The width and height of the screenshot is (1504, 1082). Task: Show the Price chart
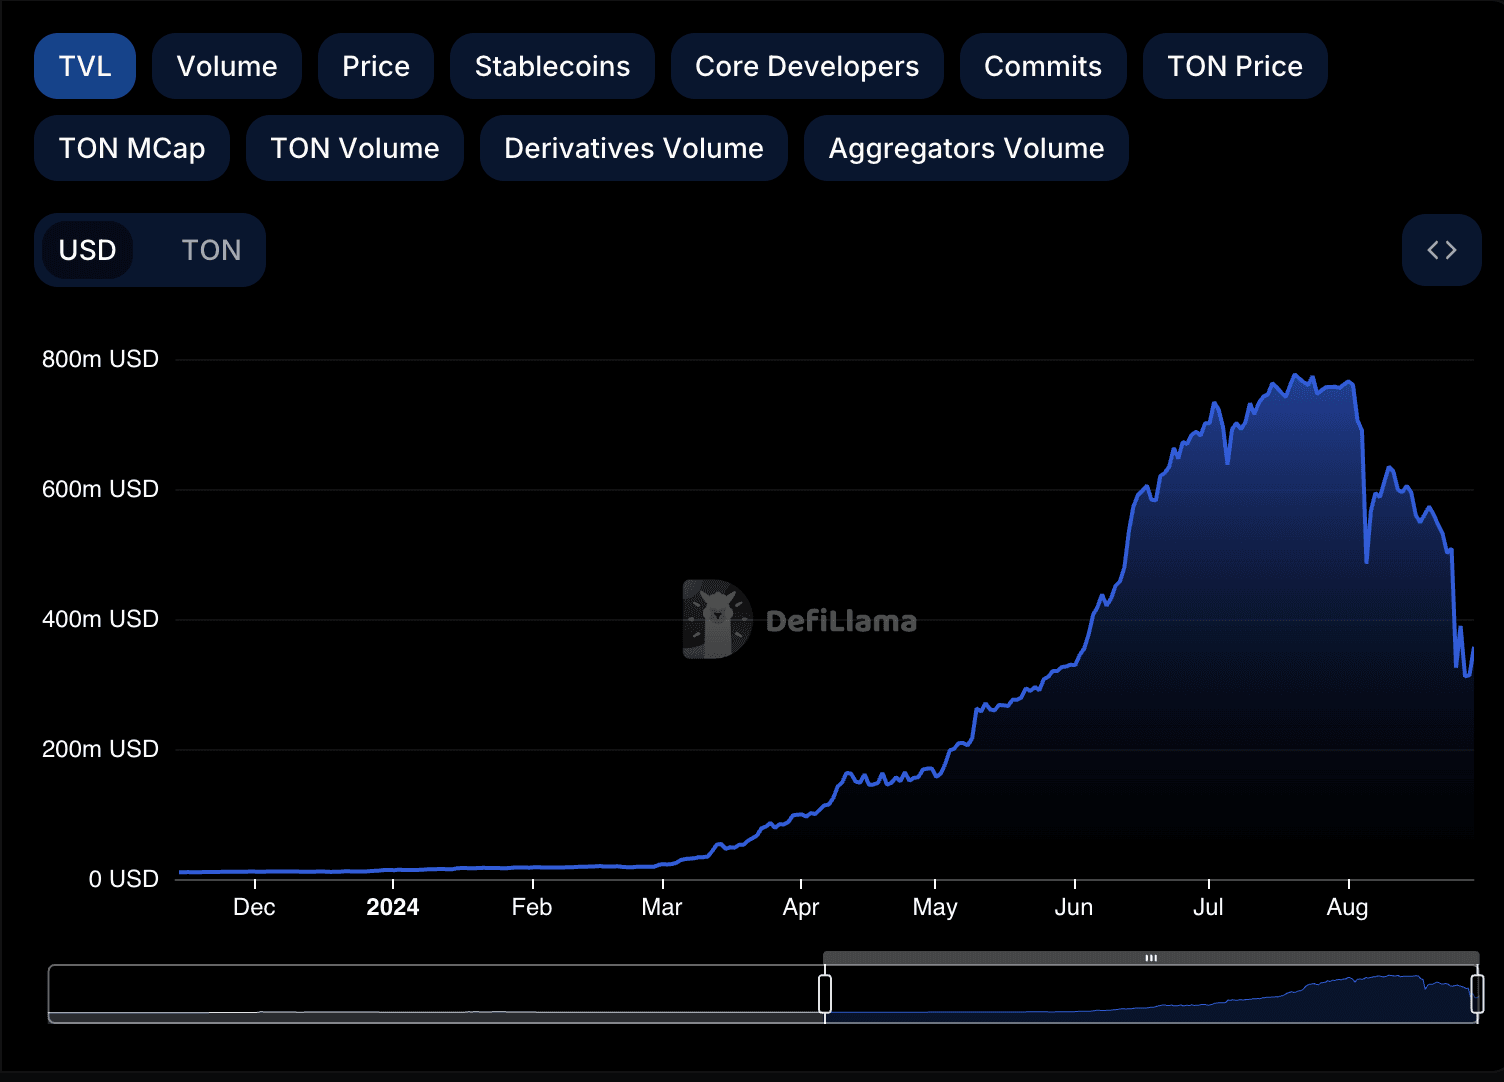pos(376,66)
